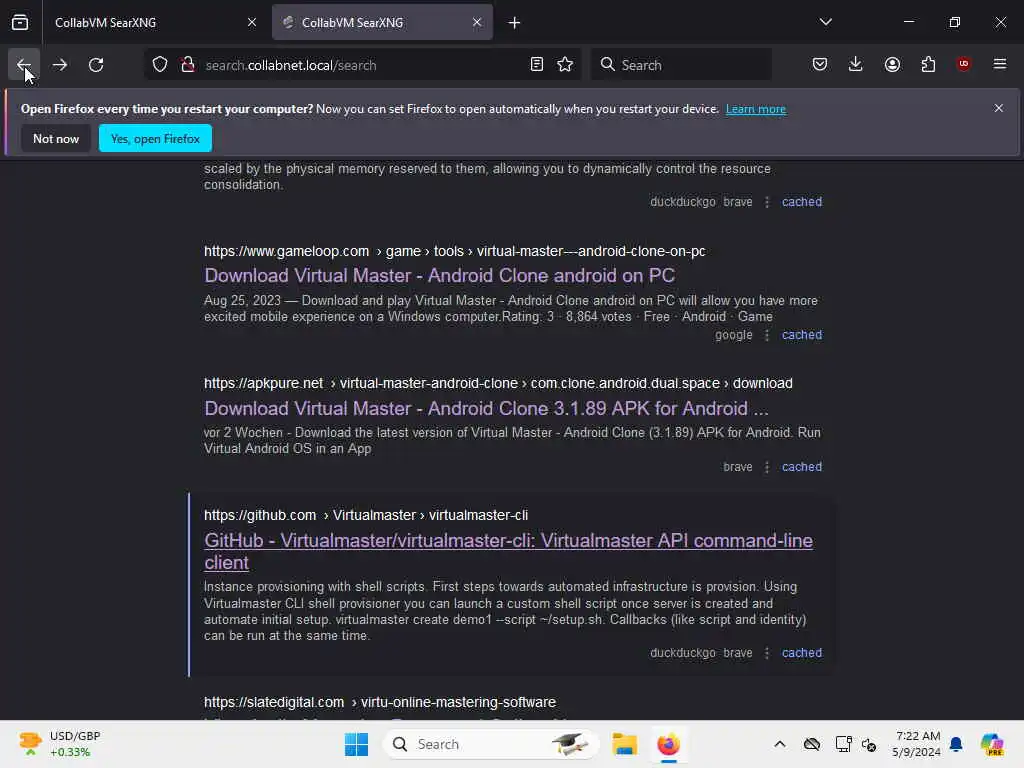Open the tracking protection shield icon
Viewport: 1024px width, 768px height.
[160, 65]
